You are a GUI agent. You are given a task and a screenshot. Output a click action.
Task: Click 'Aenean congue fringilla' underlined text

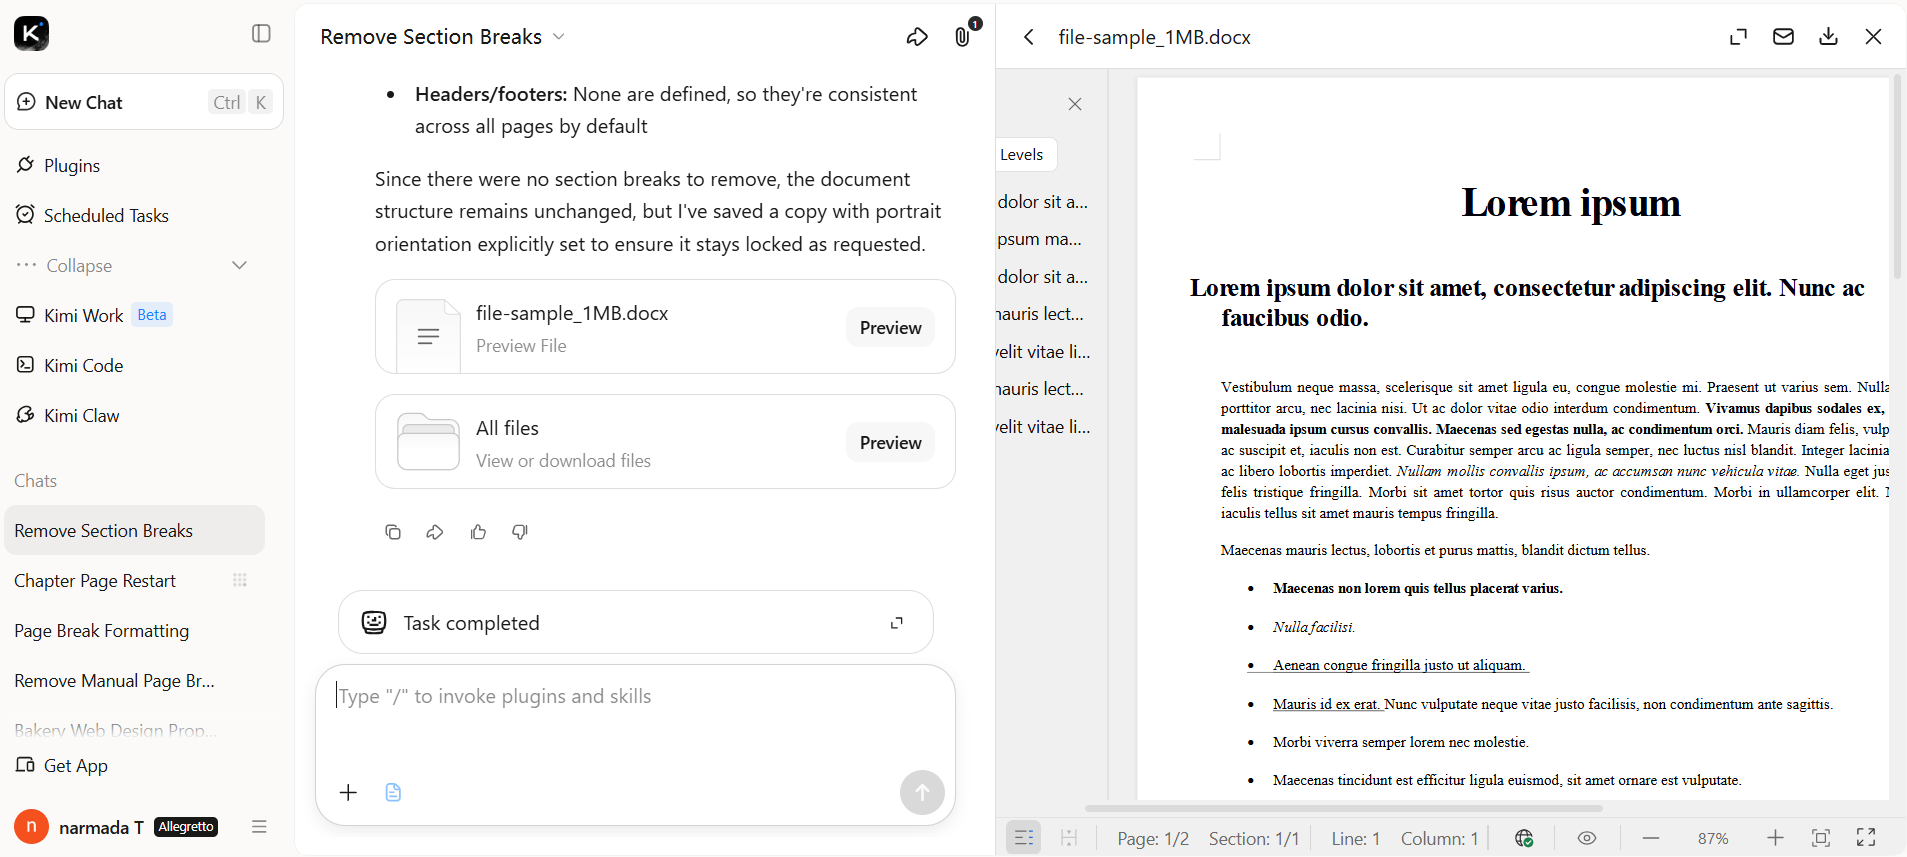click(1399, 665)
